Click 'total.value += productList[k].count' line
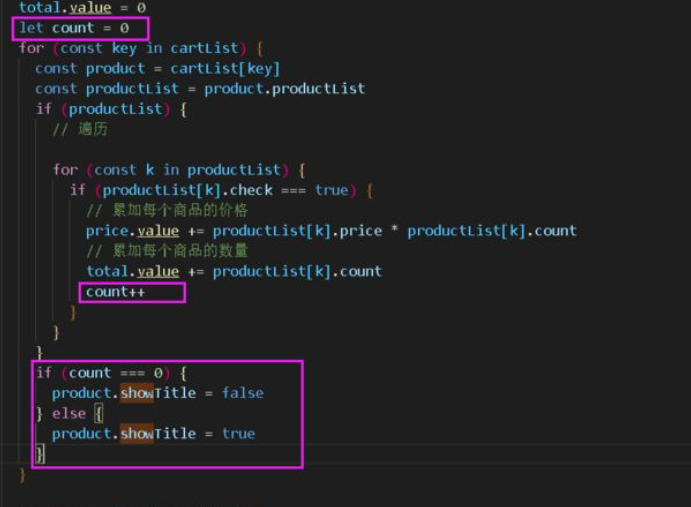Image resolution: width=691 pixels, height=507 pixels. pyautogui.click(x=234, y=271)
